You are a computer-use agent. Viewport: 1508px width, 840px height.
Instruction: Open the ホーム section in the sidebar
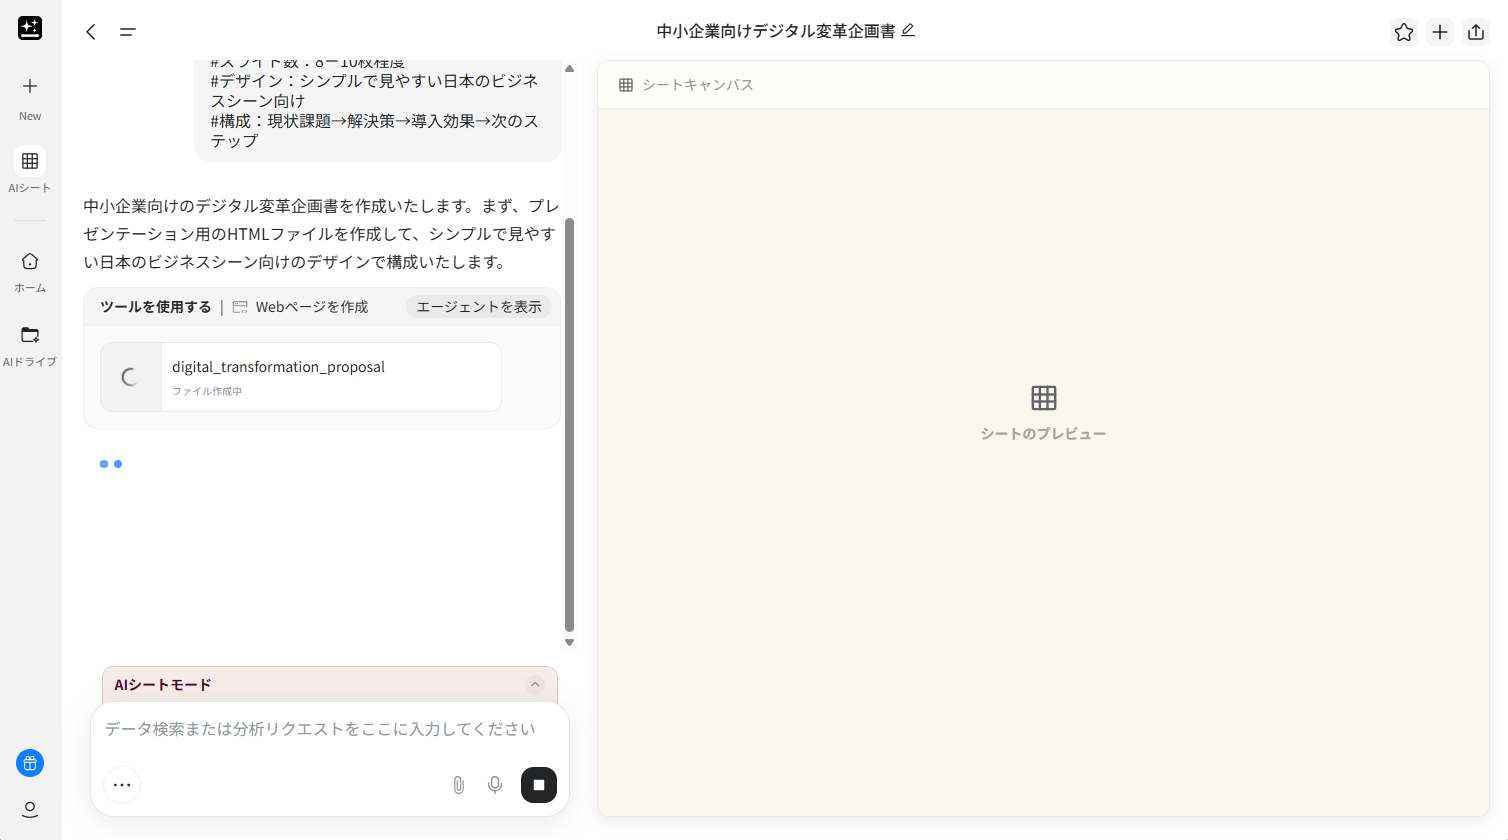pos(30,270)
